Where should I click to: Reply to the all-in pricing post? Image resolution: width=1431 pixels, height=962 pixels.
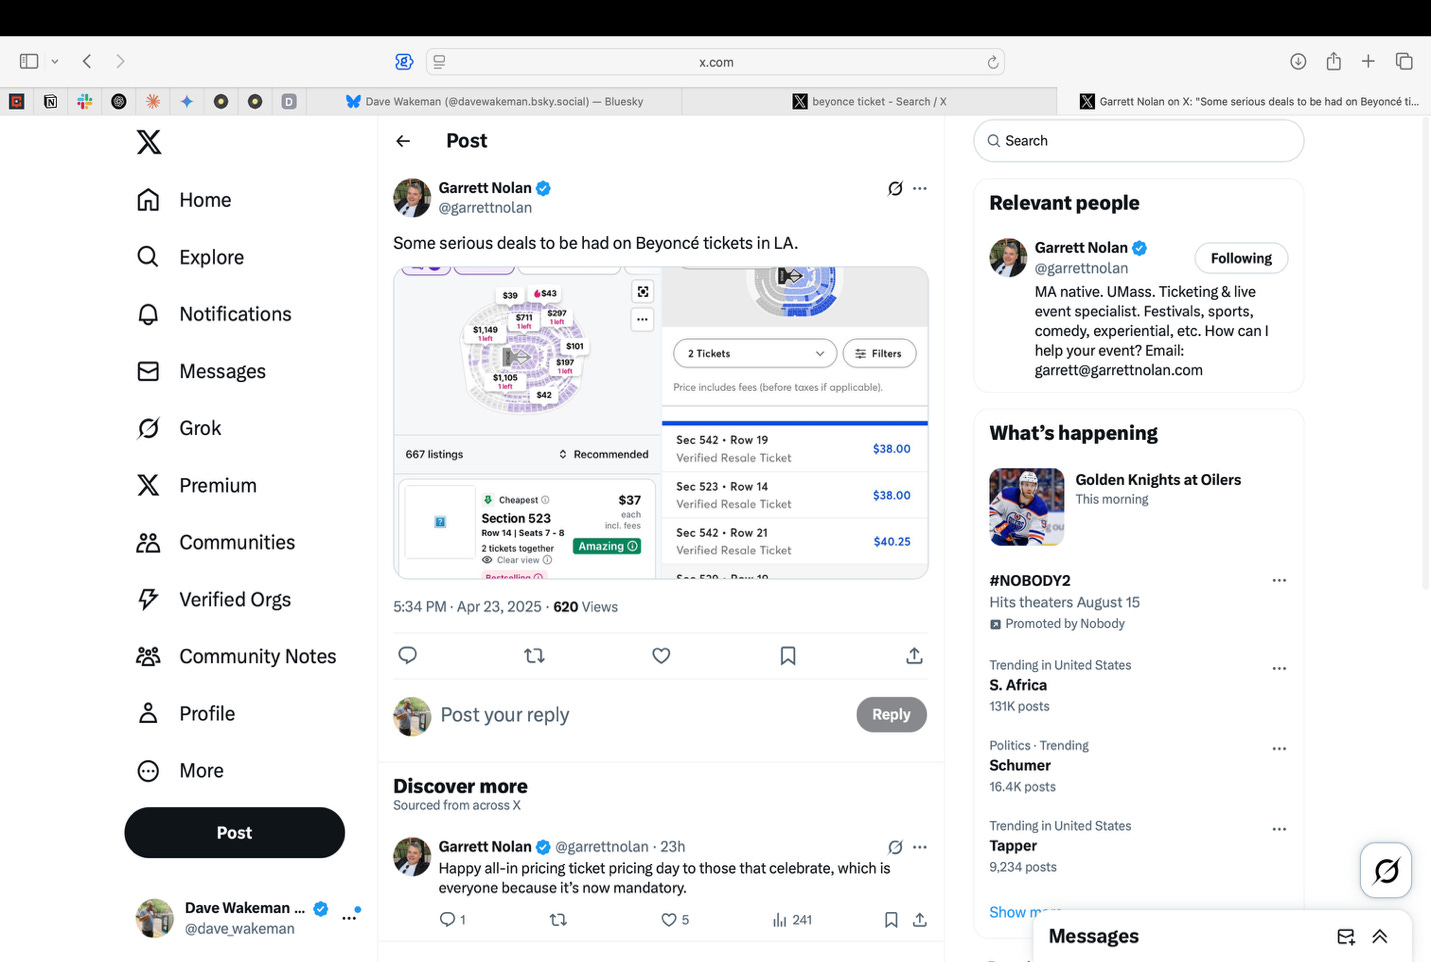[x=452, y=919]
